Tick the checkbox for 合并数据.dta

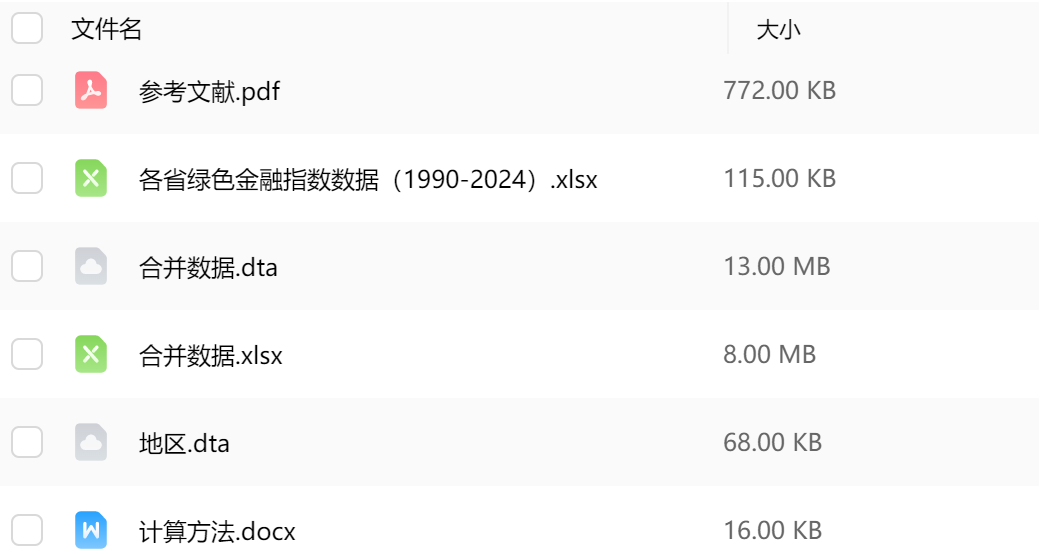[27, 267]
